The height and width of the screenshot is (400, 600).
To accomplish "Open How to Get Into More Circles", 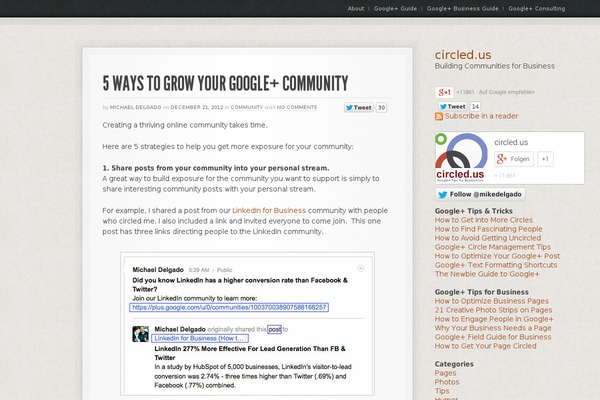I will 483,220.
